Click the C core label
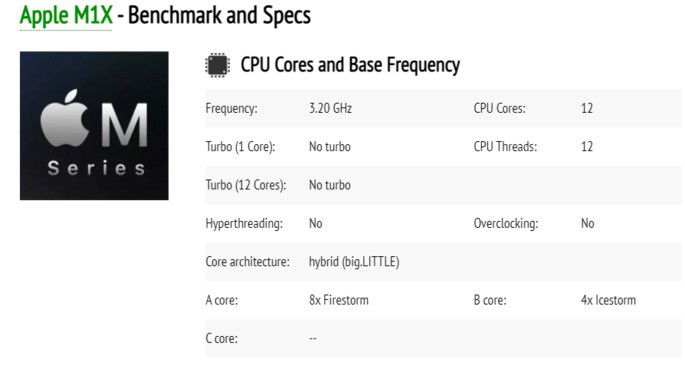The image size is (685, 368). (221, 338)
